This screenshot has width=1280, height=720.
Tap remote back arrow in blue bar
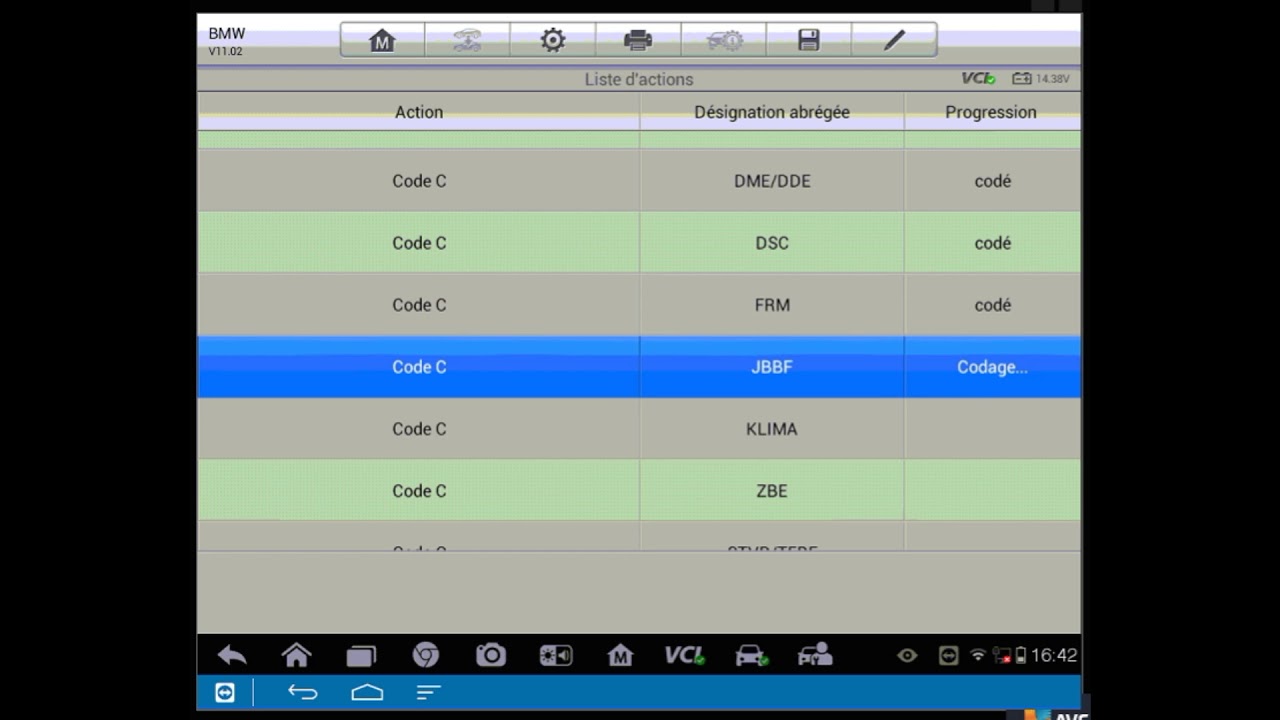pyautogui.click(x=302, y=692)
